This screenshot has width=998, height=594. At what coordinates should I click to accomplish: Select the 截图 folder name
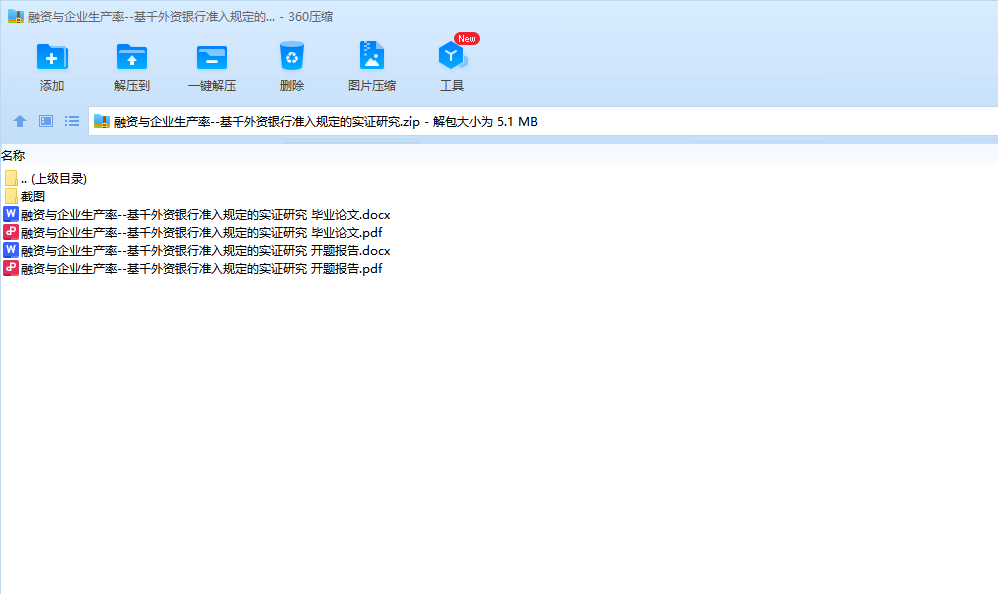[33, 197]
